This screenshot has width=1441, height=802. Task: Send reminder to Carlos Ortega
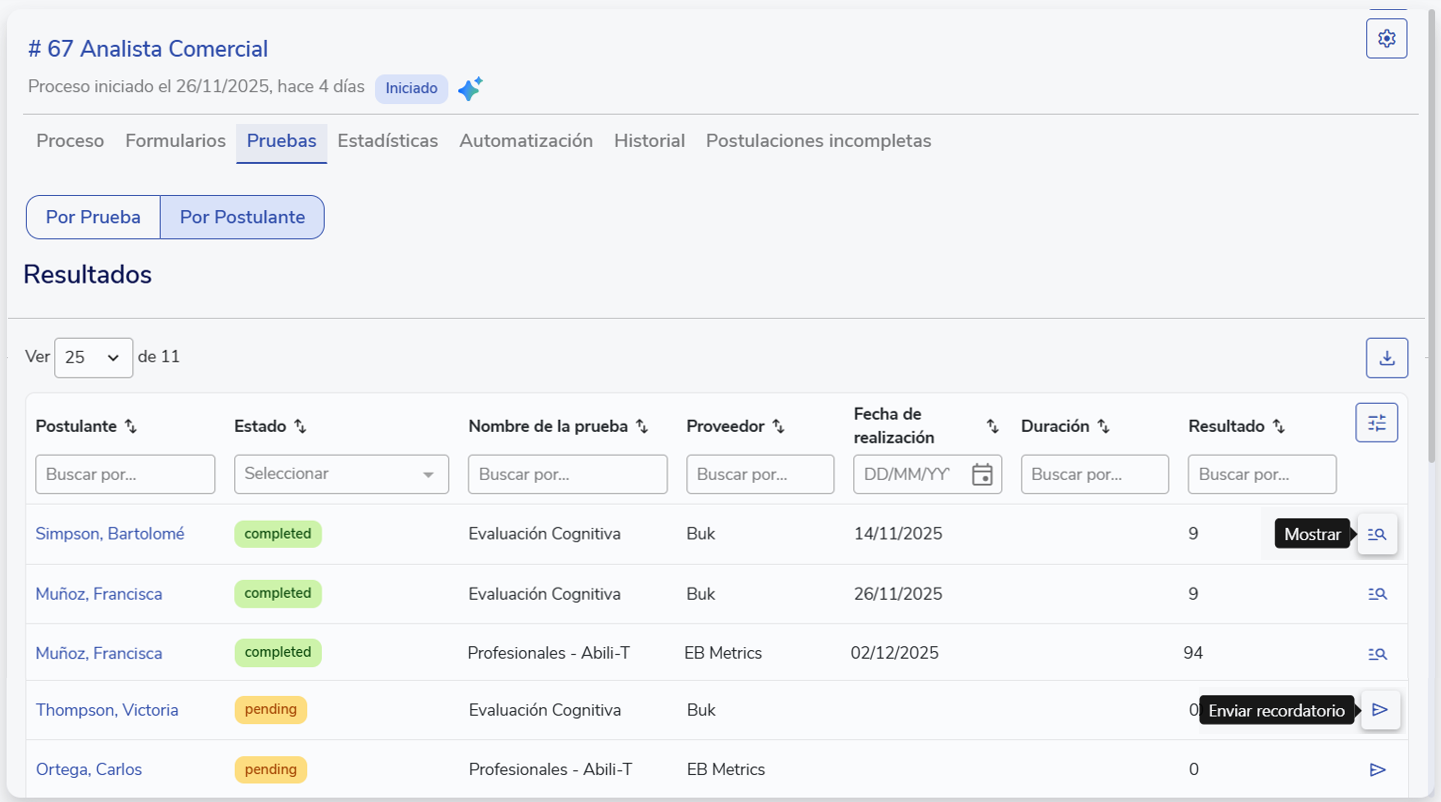(1377, 770)
